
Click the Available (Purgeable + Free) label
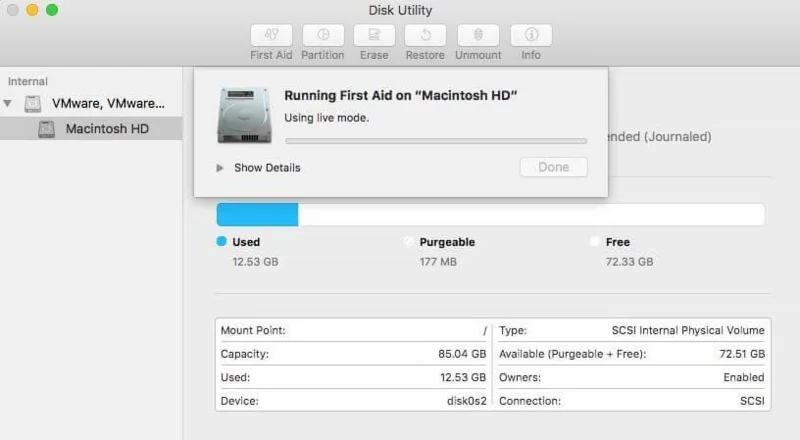(572, 354)
